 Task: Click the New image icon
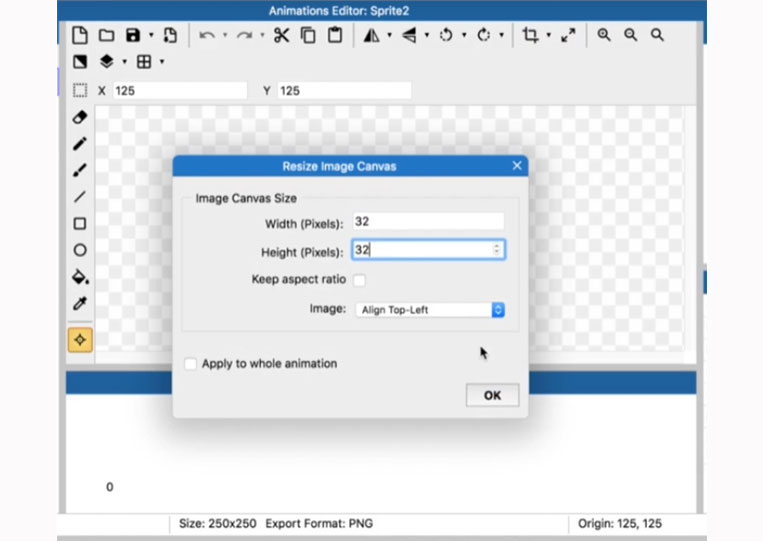pos(80,35)
